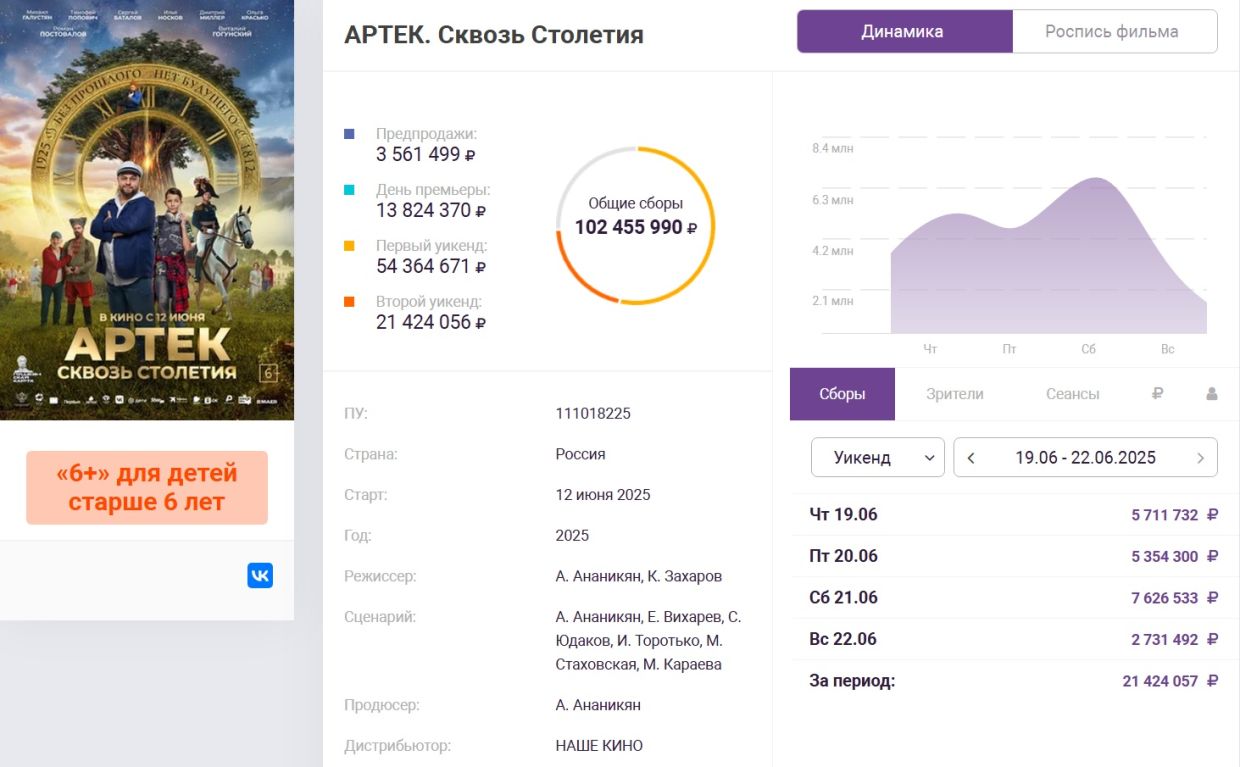Switch to viewers person icon
Screen dimensions: 1240x767
(x=1211, y=394)
